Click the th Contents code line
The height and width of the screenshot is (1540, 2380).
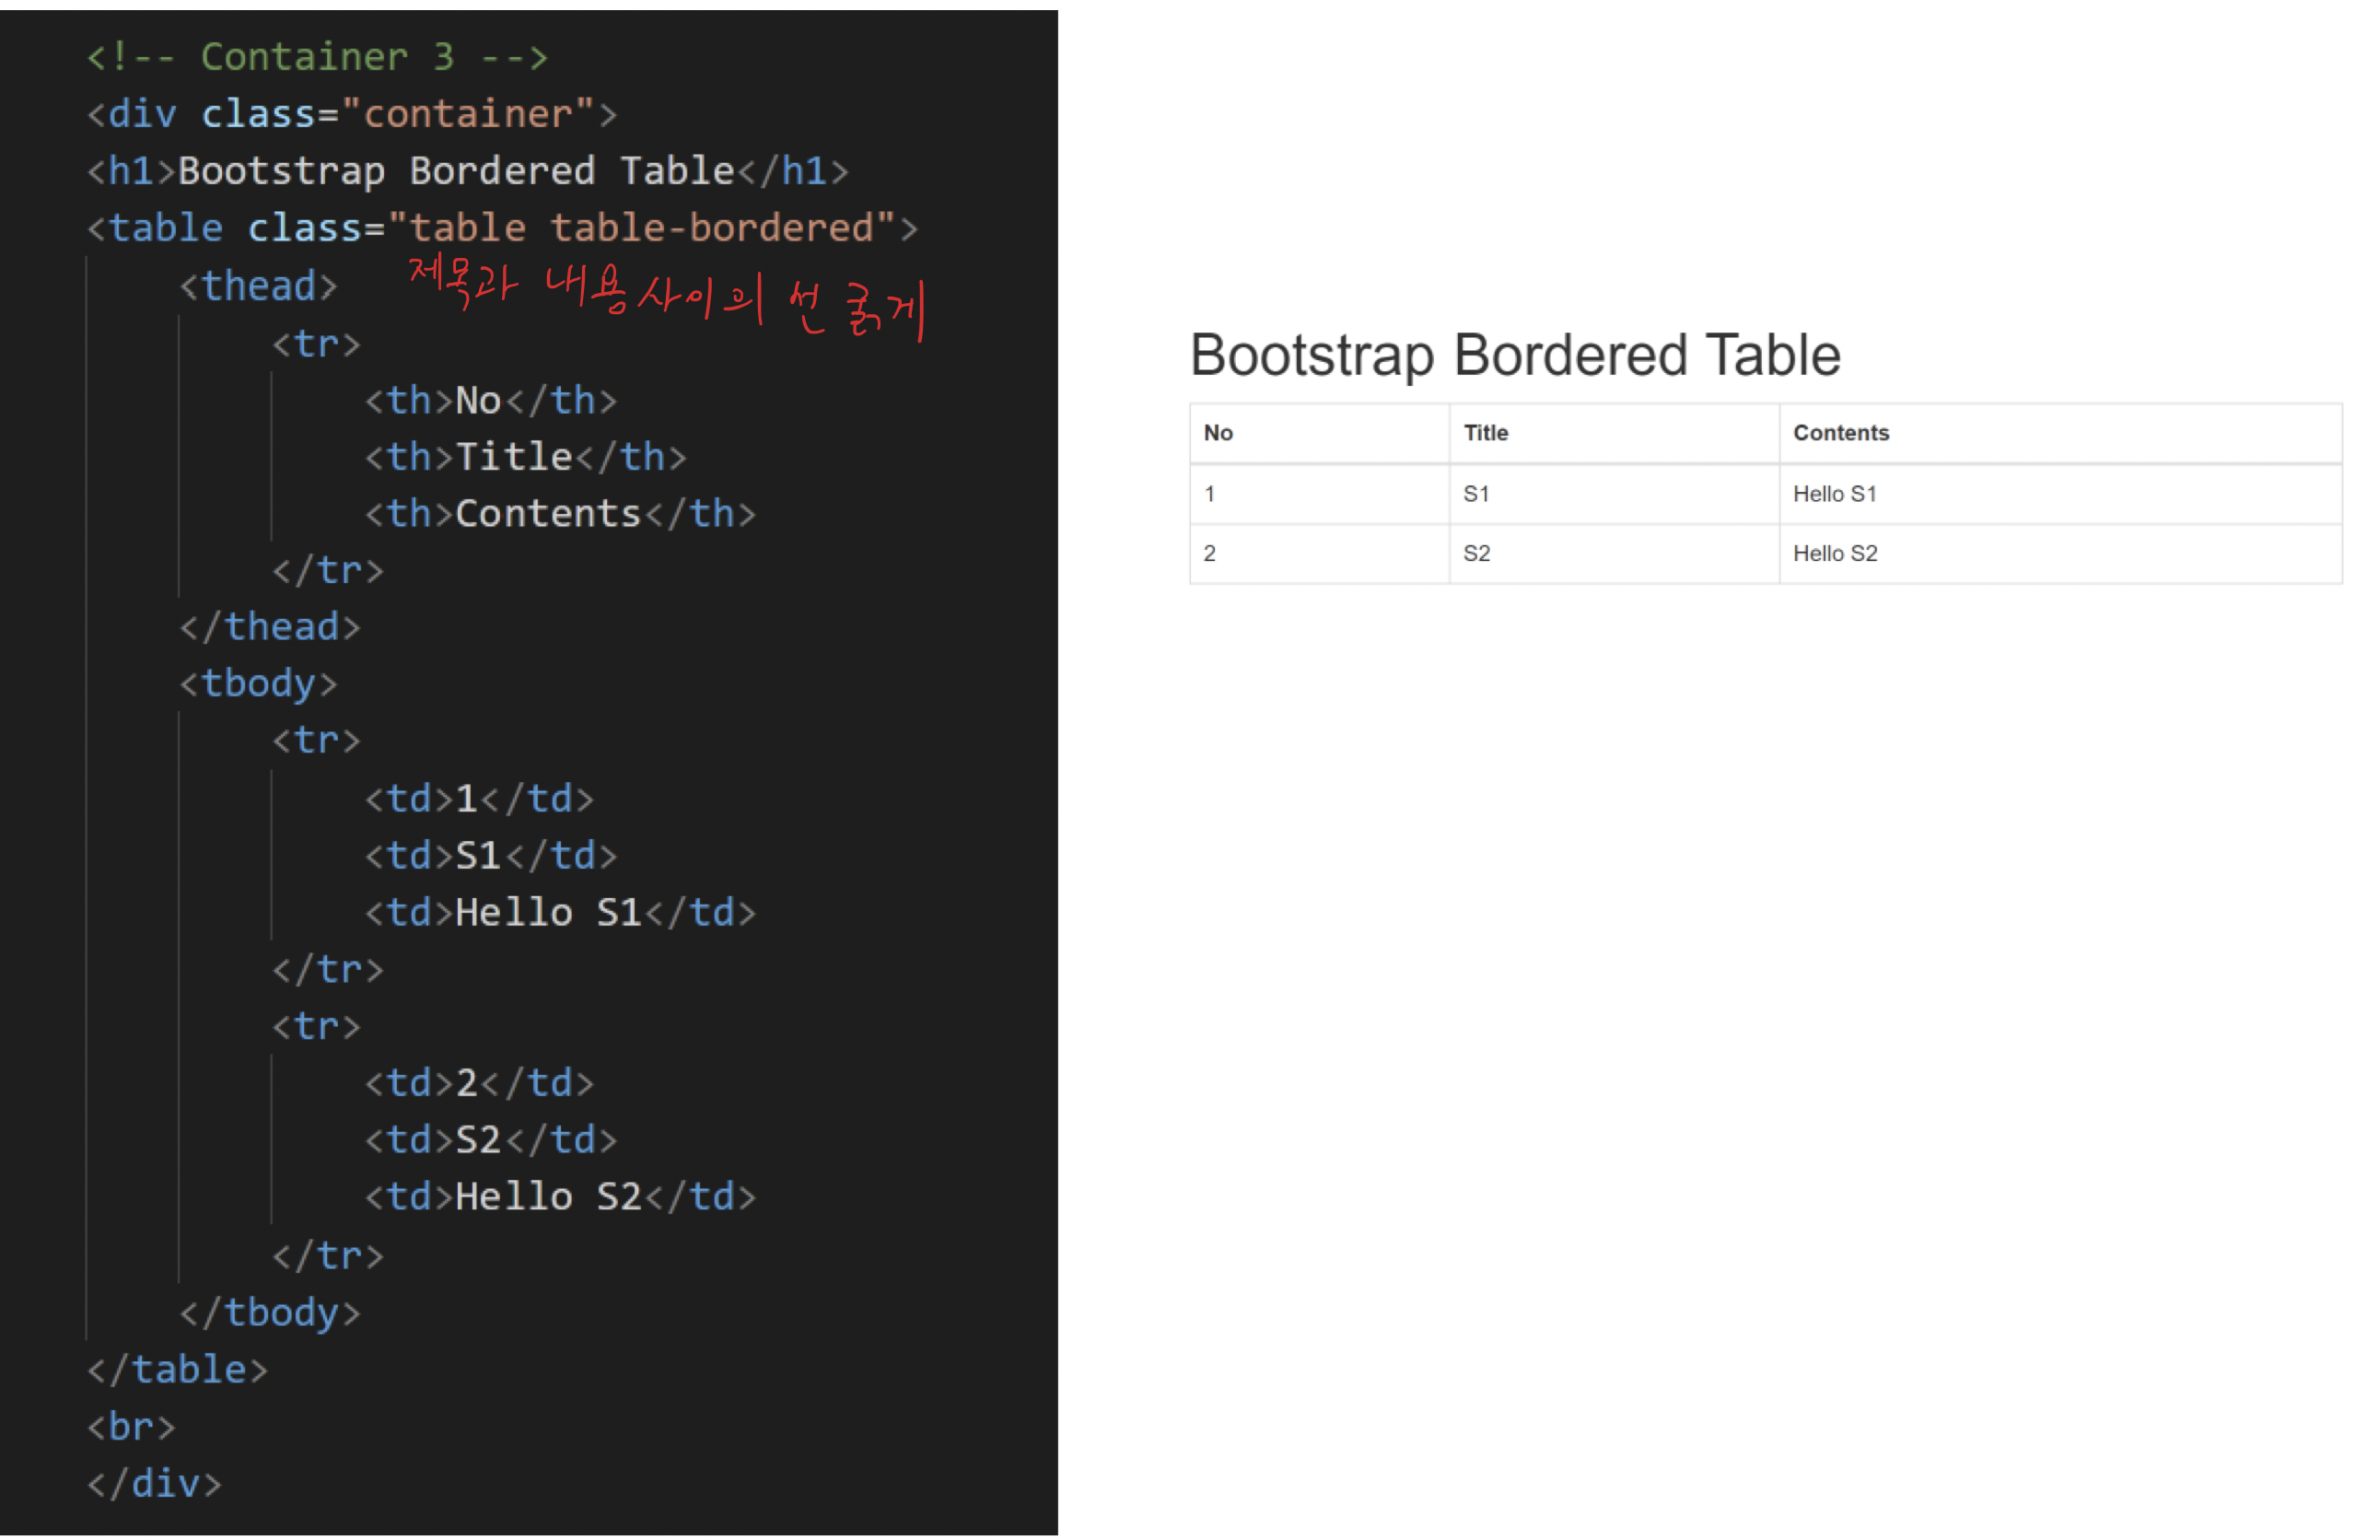coord(559,514)
